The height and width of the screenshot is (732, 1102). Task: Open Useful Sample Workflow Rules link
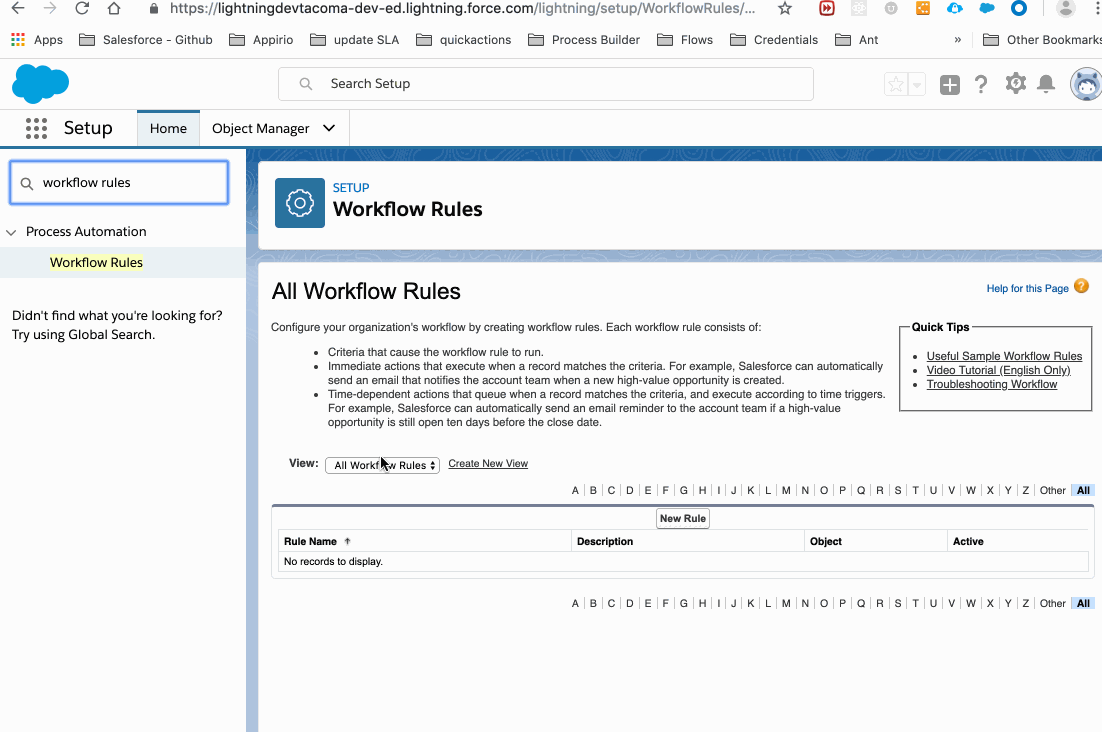coord(1004,356)
